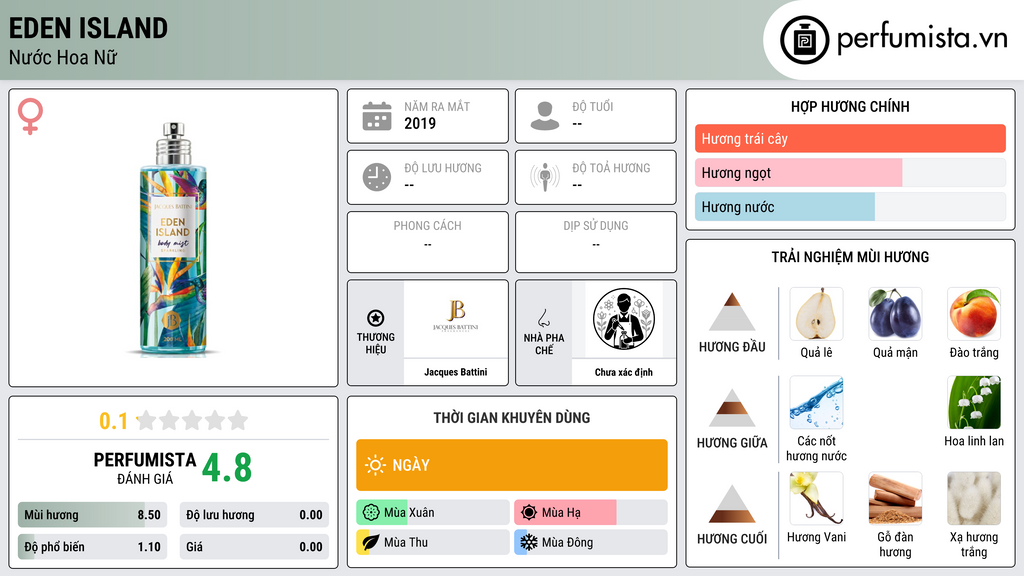Click the snowflake icon for Mùa Đông
This screenshot has height=576, width=1024.
point(528,542)
